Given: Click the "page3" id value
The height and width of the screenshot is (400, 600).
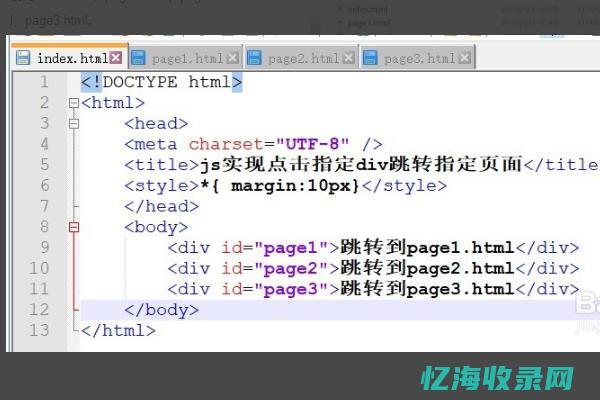Looking at the screenshot, I should 291,289.
